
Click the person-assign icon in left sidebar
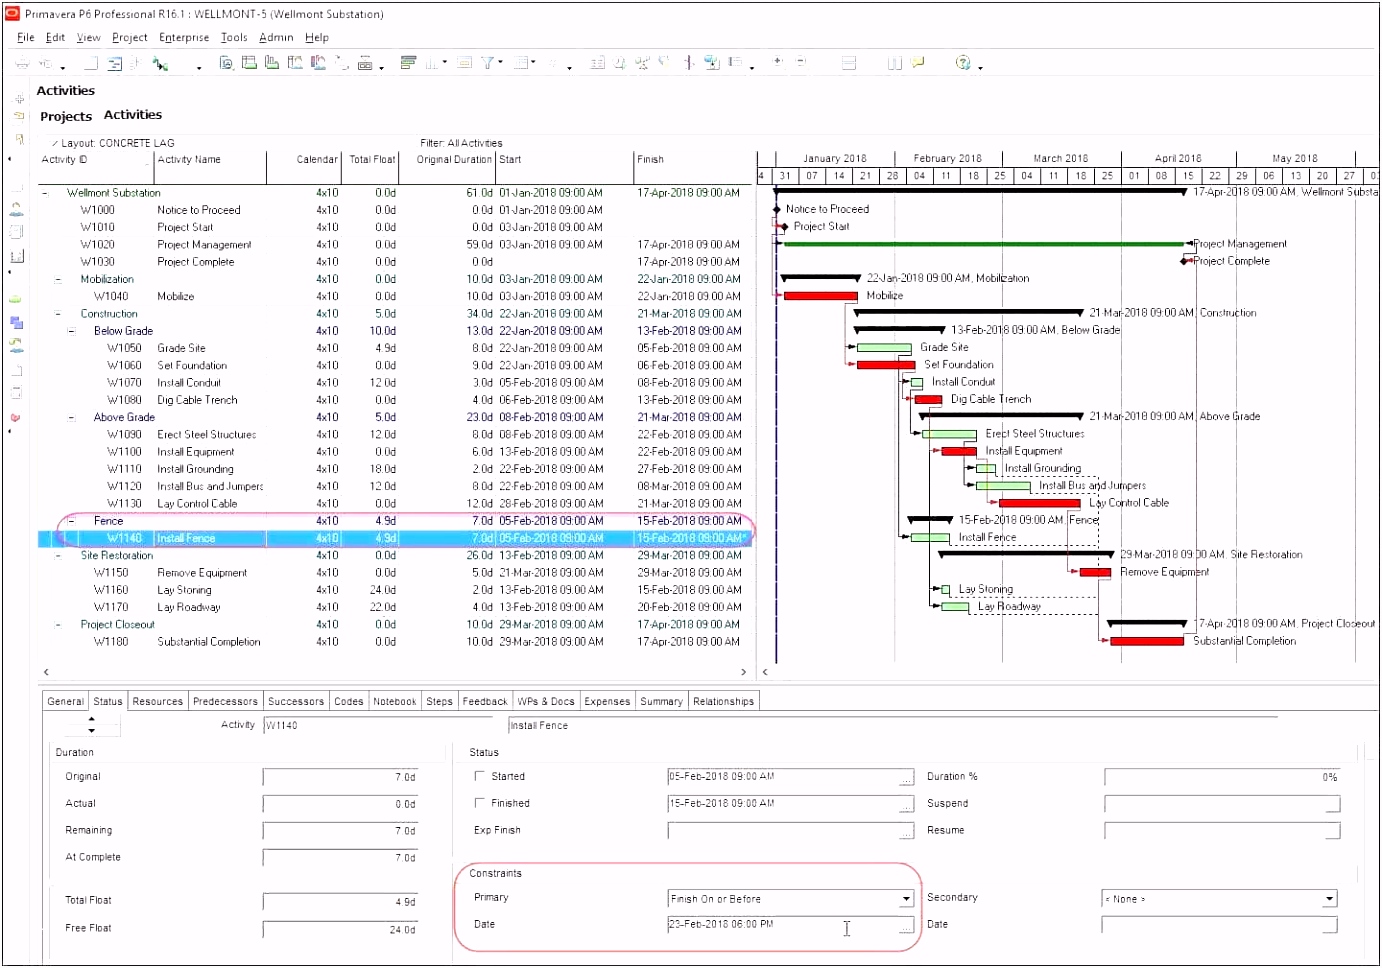click(16, 209)
